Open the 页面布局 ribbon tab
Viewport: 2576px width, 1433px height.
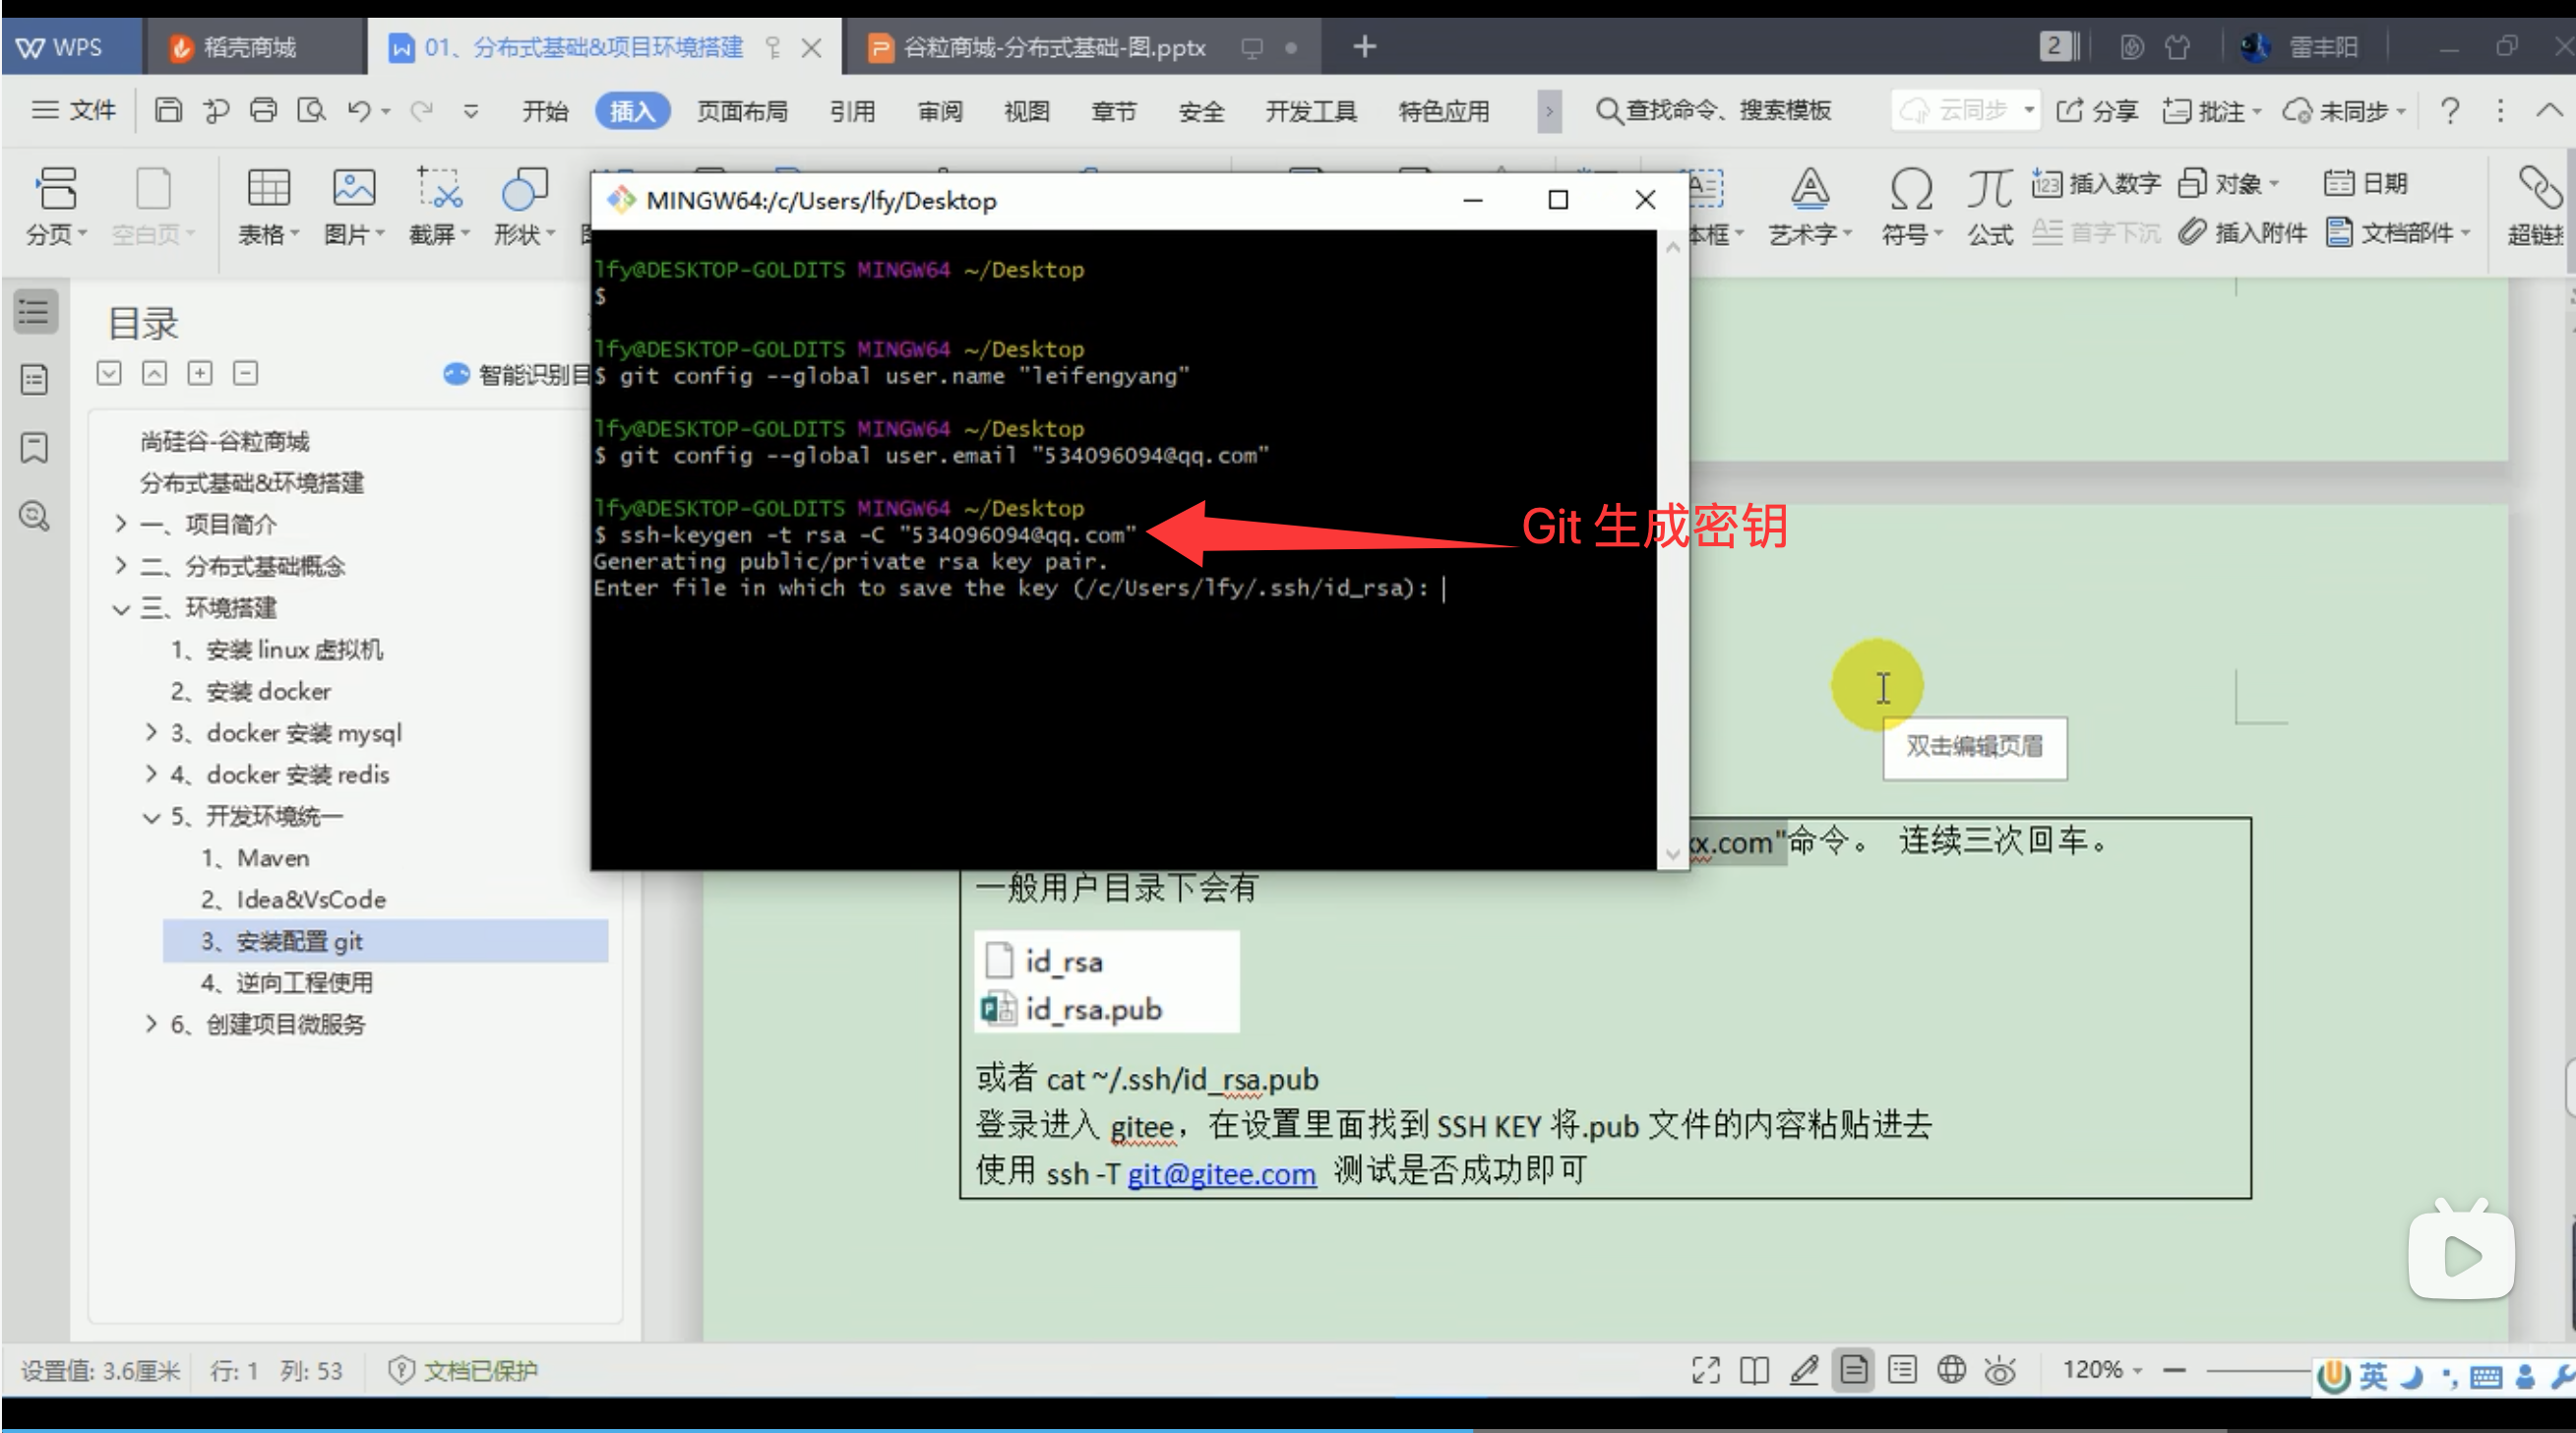pyautogui.click(x=741, y=111)
